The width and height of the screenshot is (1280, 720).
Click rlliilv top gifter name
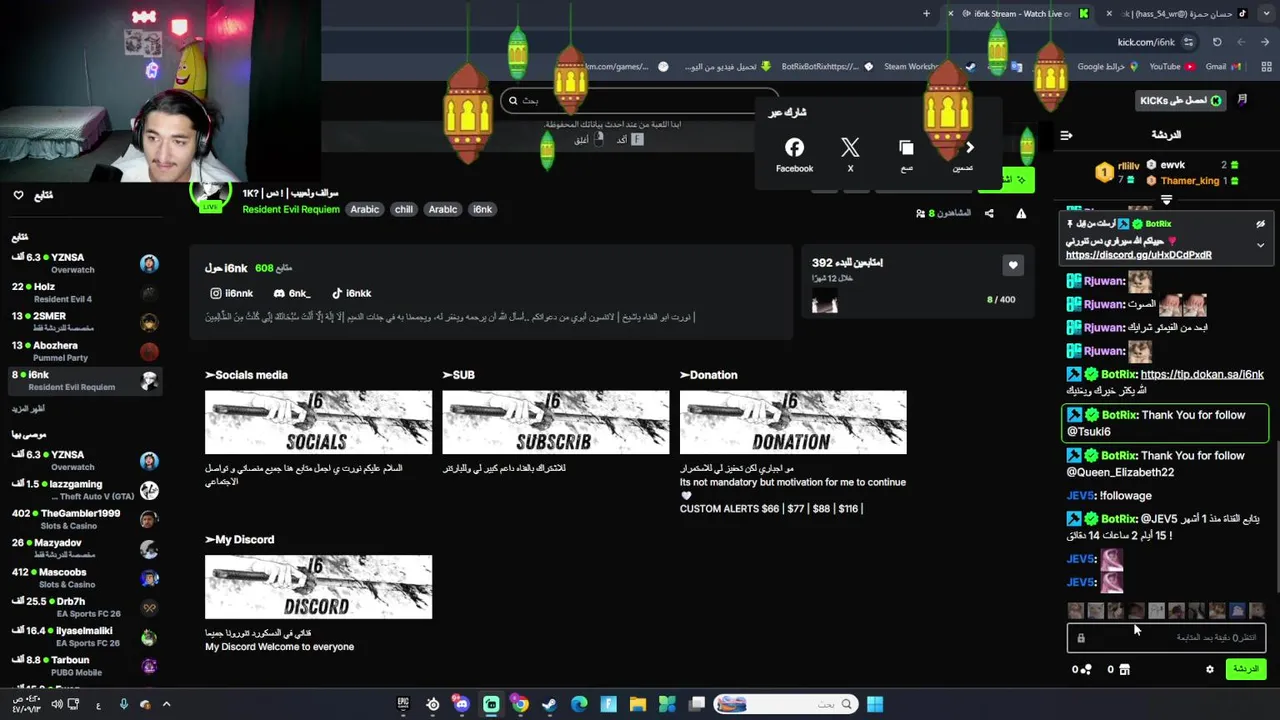point(1129,165)
